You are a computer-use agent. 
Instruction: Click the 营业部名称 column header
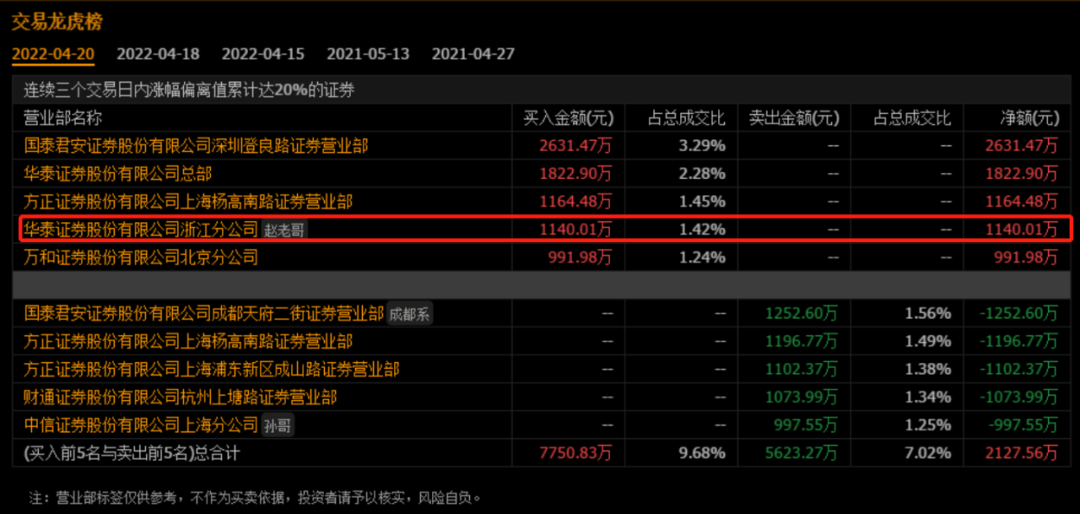point(63,119)
